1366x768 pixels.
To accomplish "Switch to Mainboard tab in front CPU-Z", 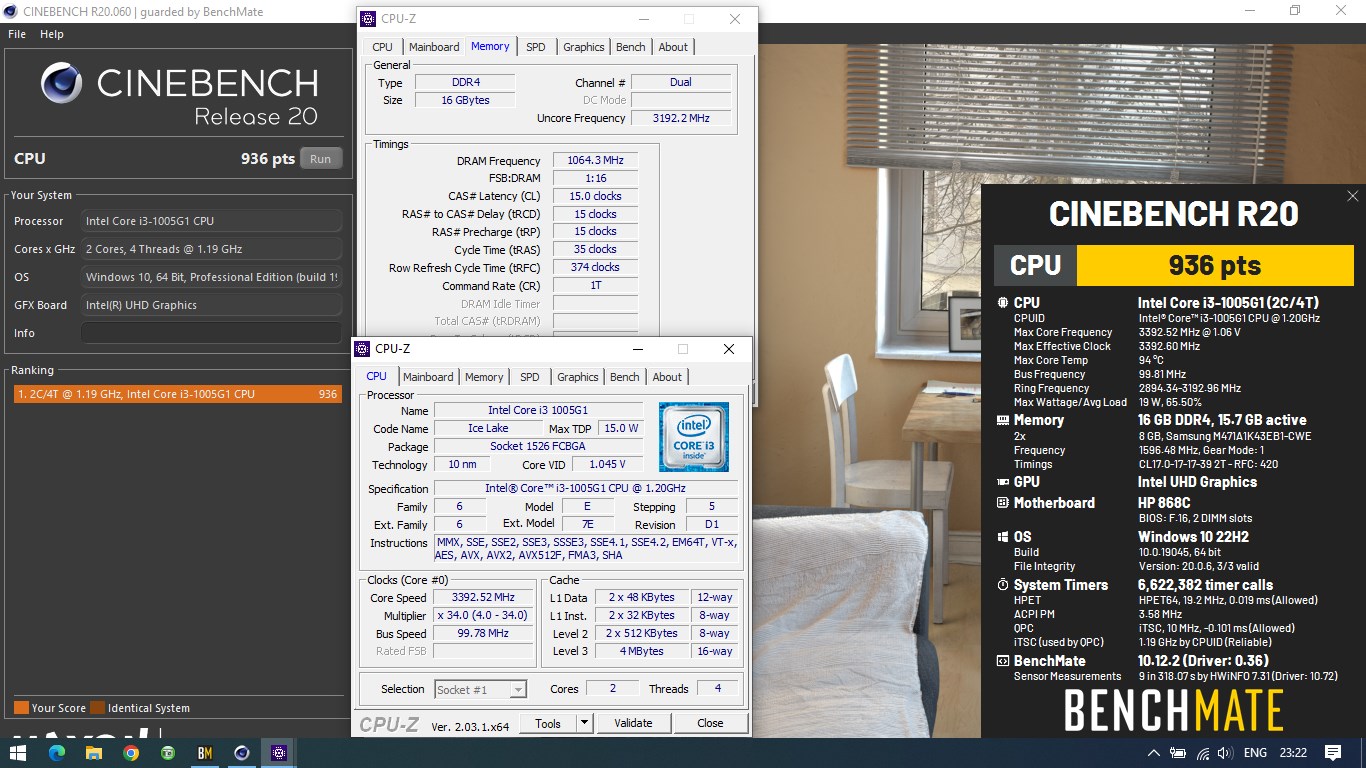I will (x=428, y=377).
